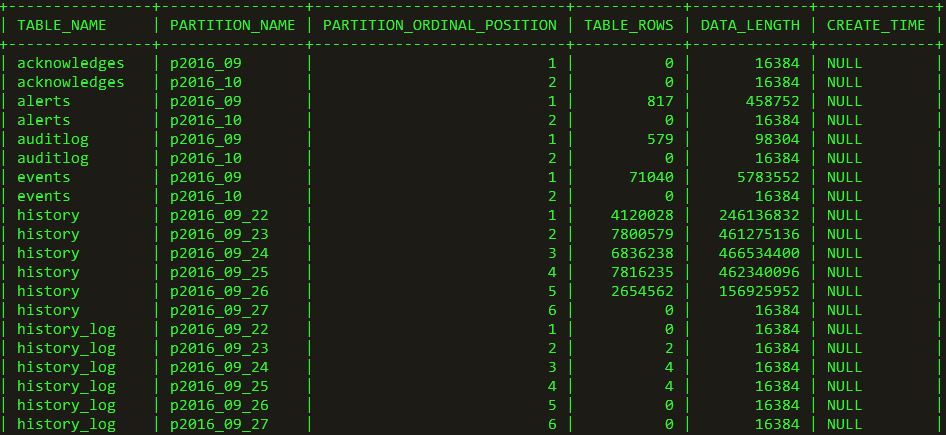Viewport: 946px width, 435px height.
Task: Select 'events' in the p2016_10 row
Action: click(x=43, y=196)
